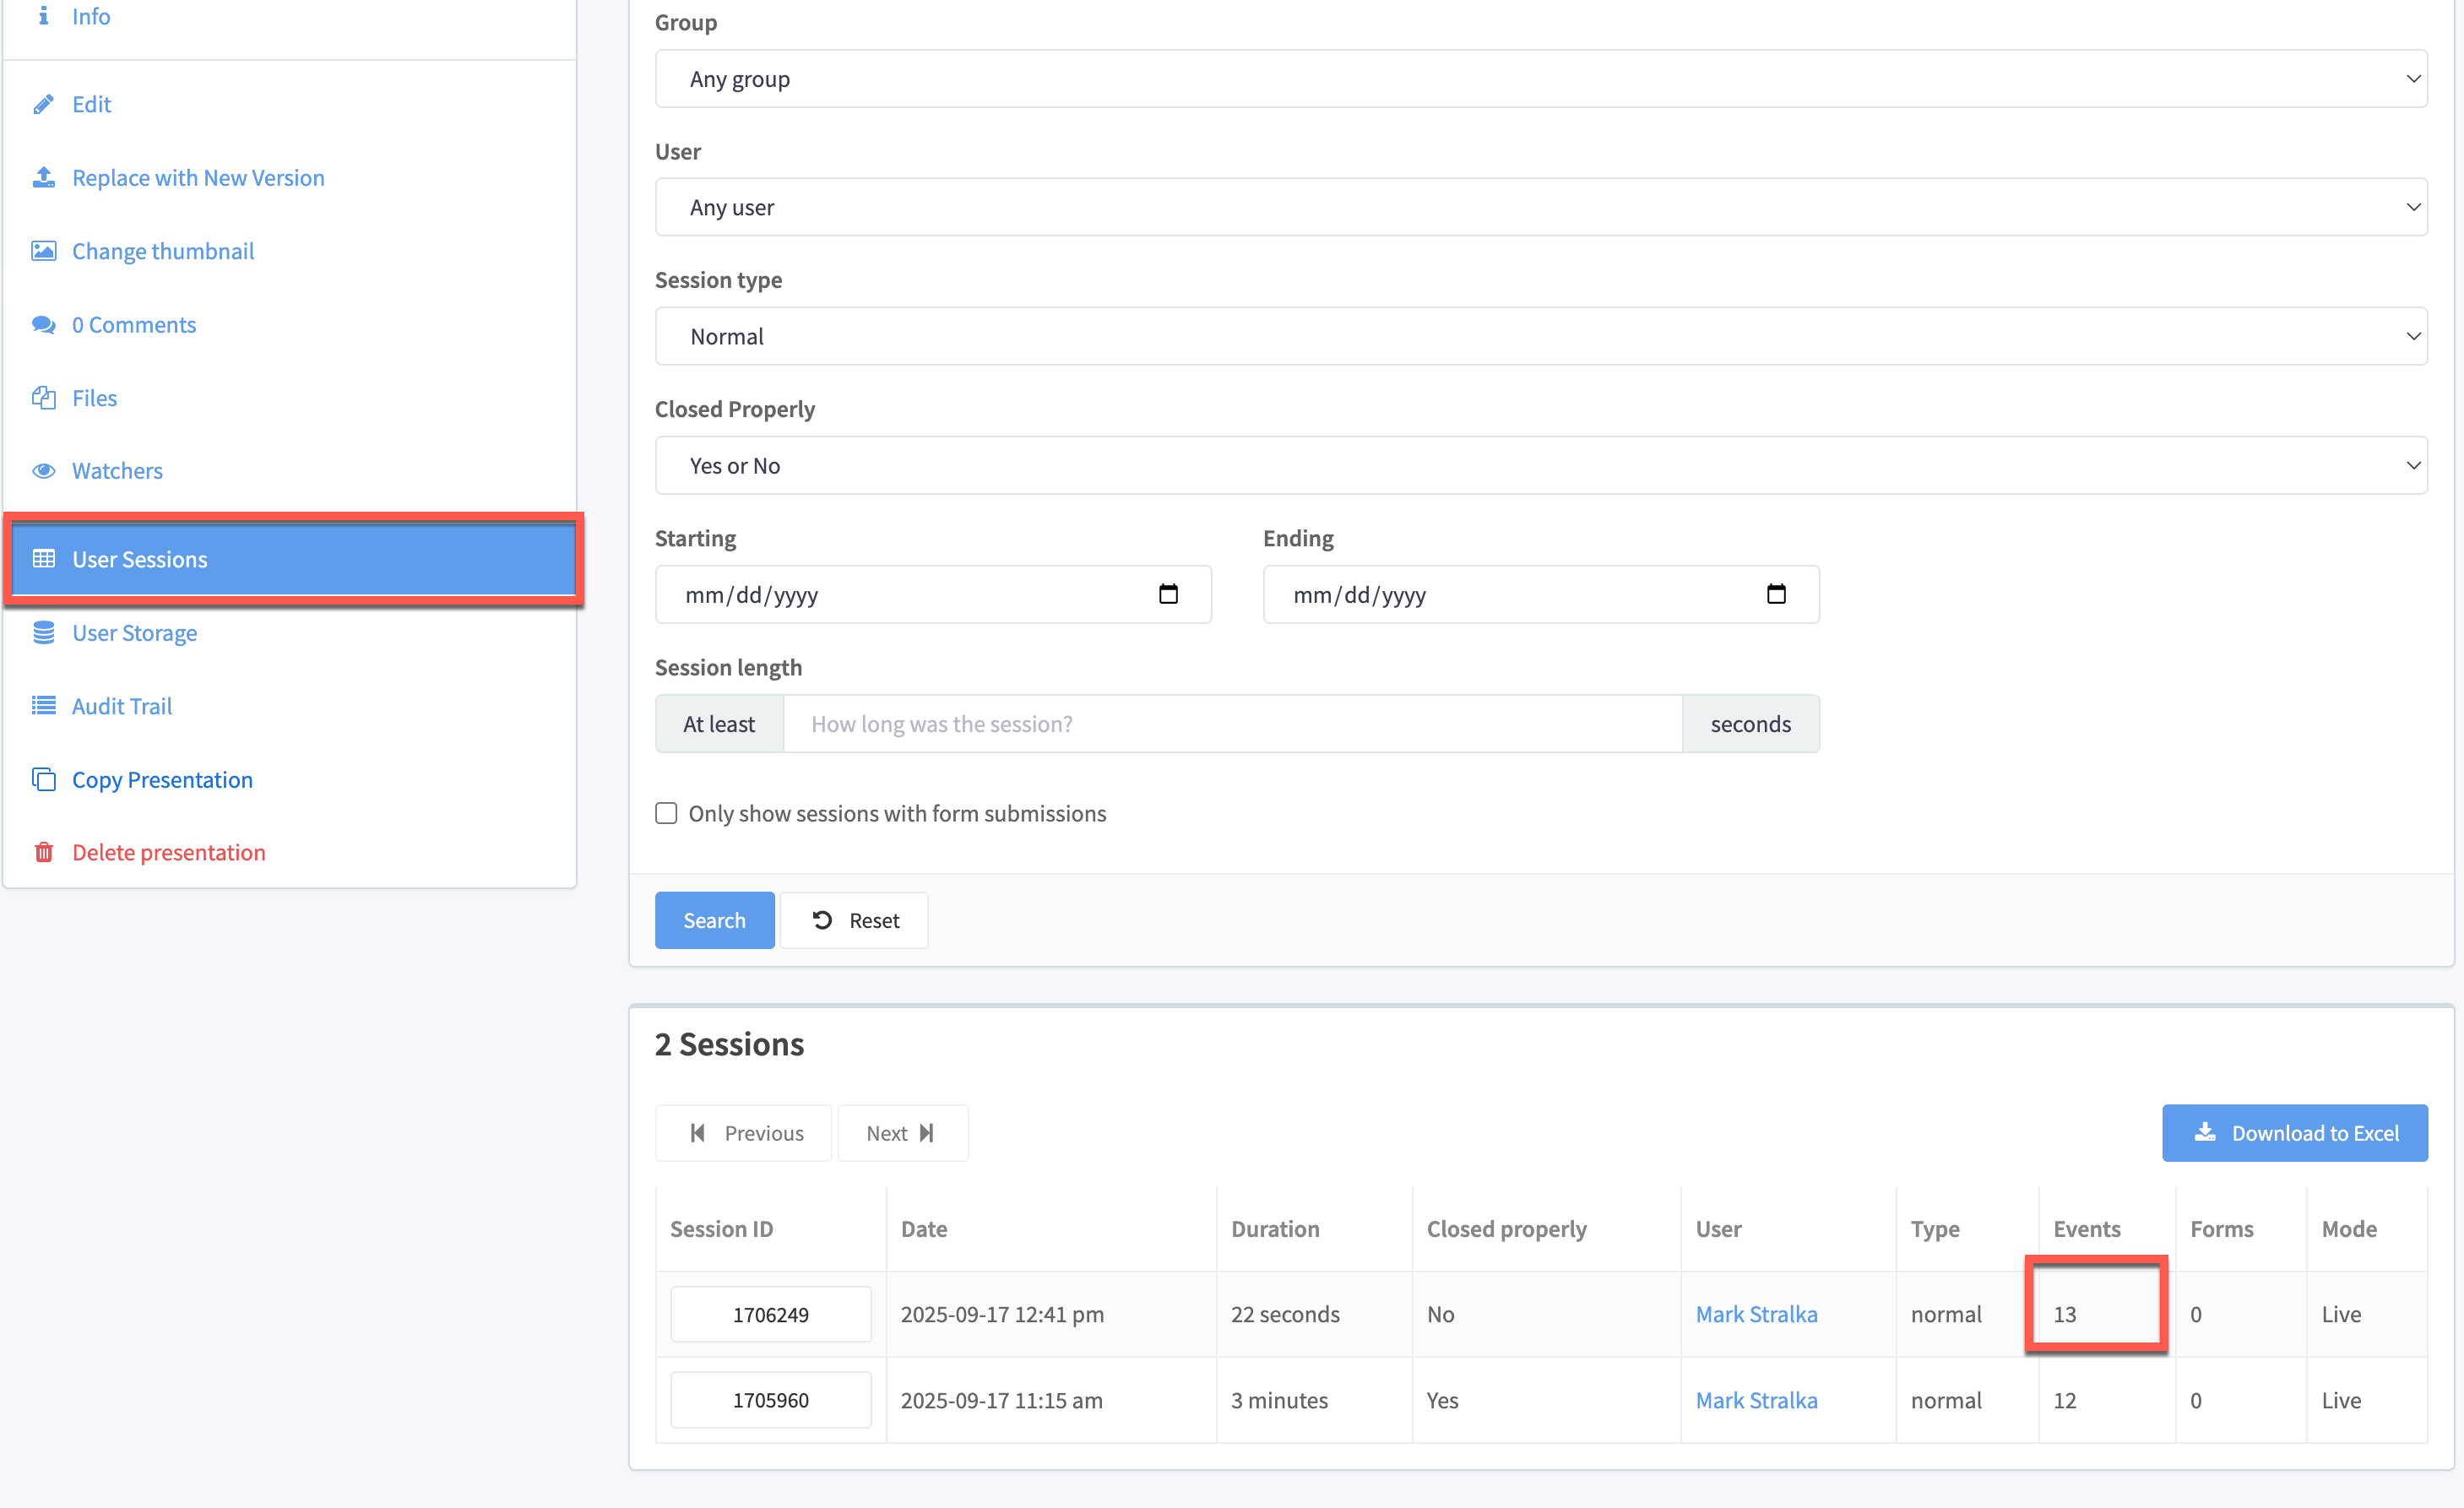Click the image icon beside Change thumbnail
This screenshot has width=2464, height=1508.
coord(43,251)
